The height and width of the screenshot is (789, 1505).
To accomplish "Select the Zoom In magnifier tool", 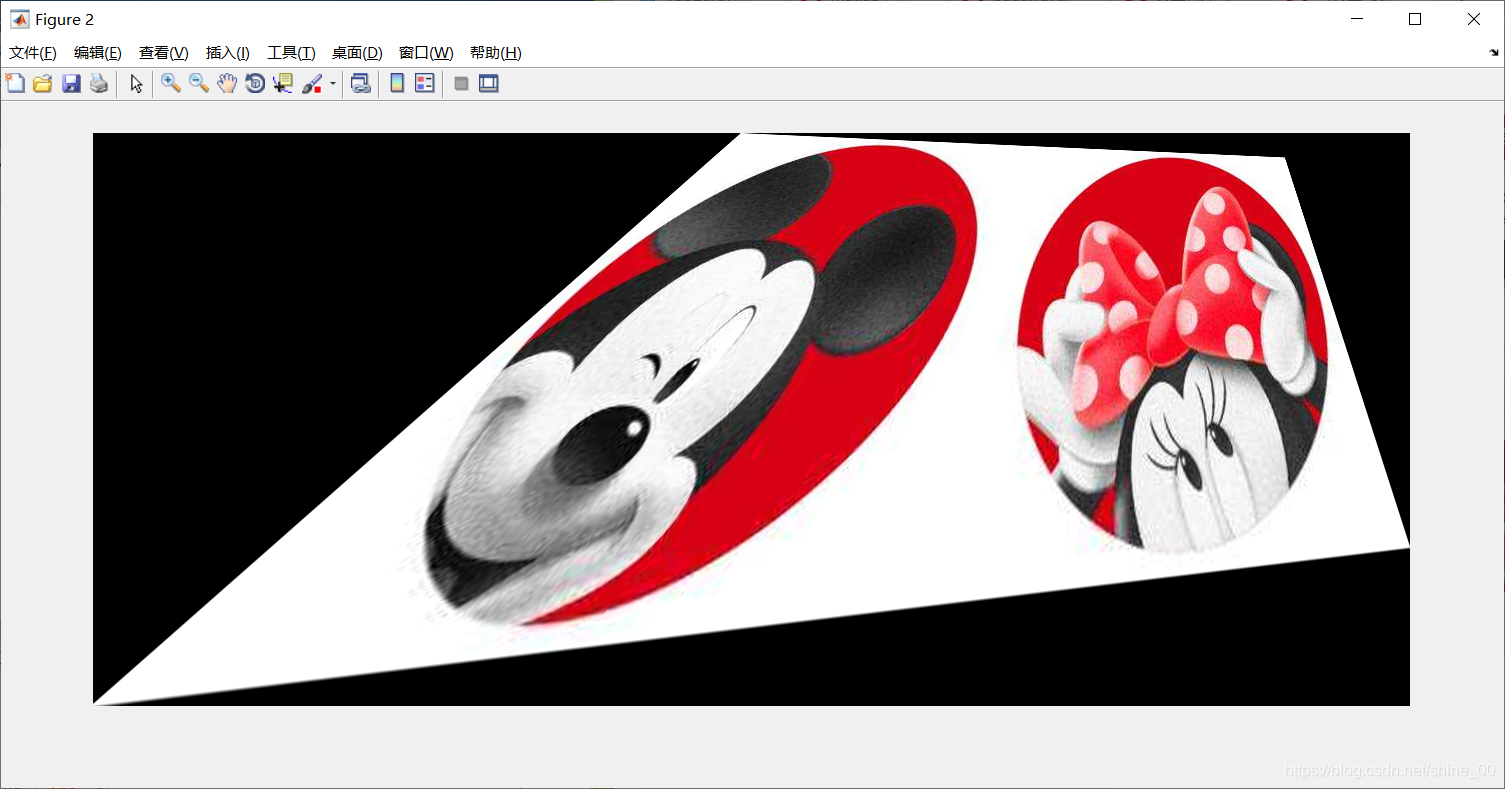I will (x=171, y=84).
